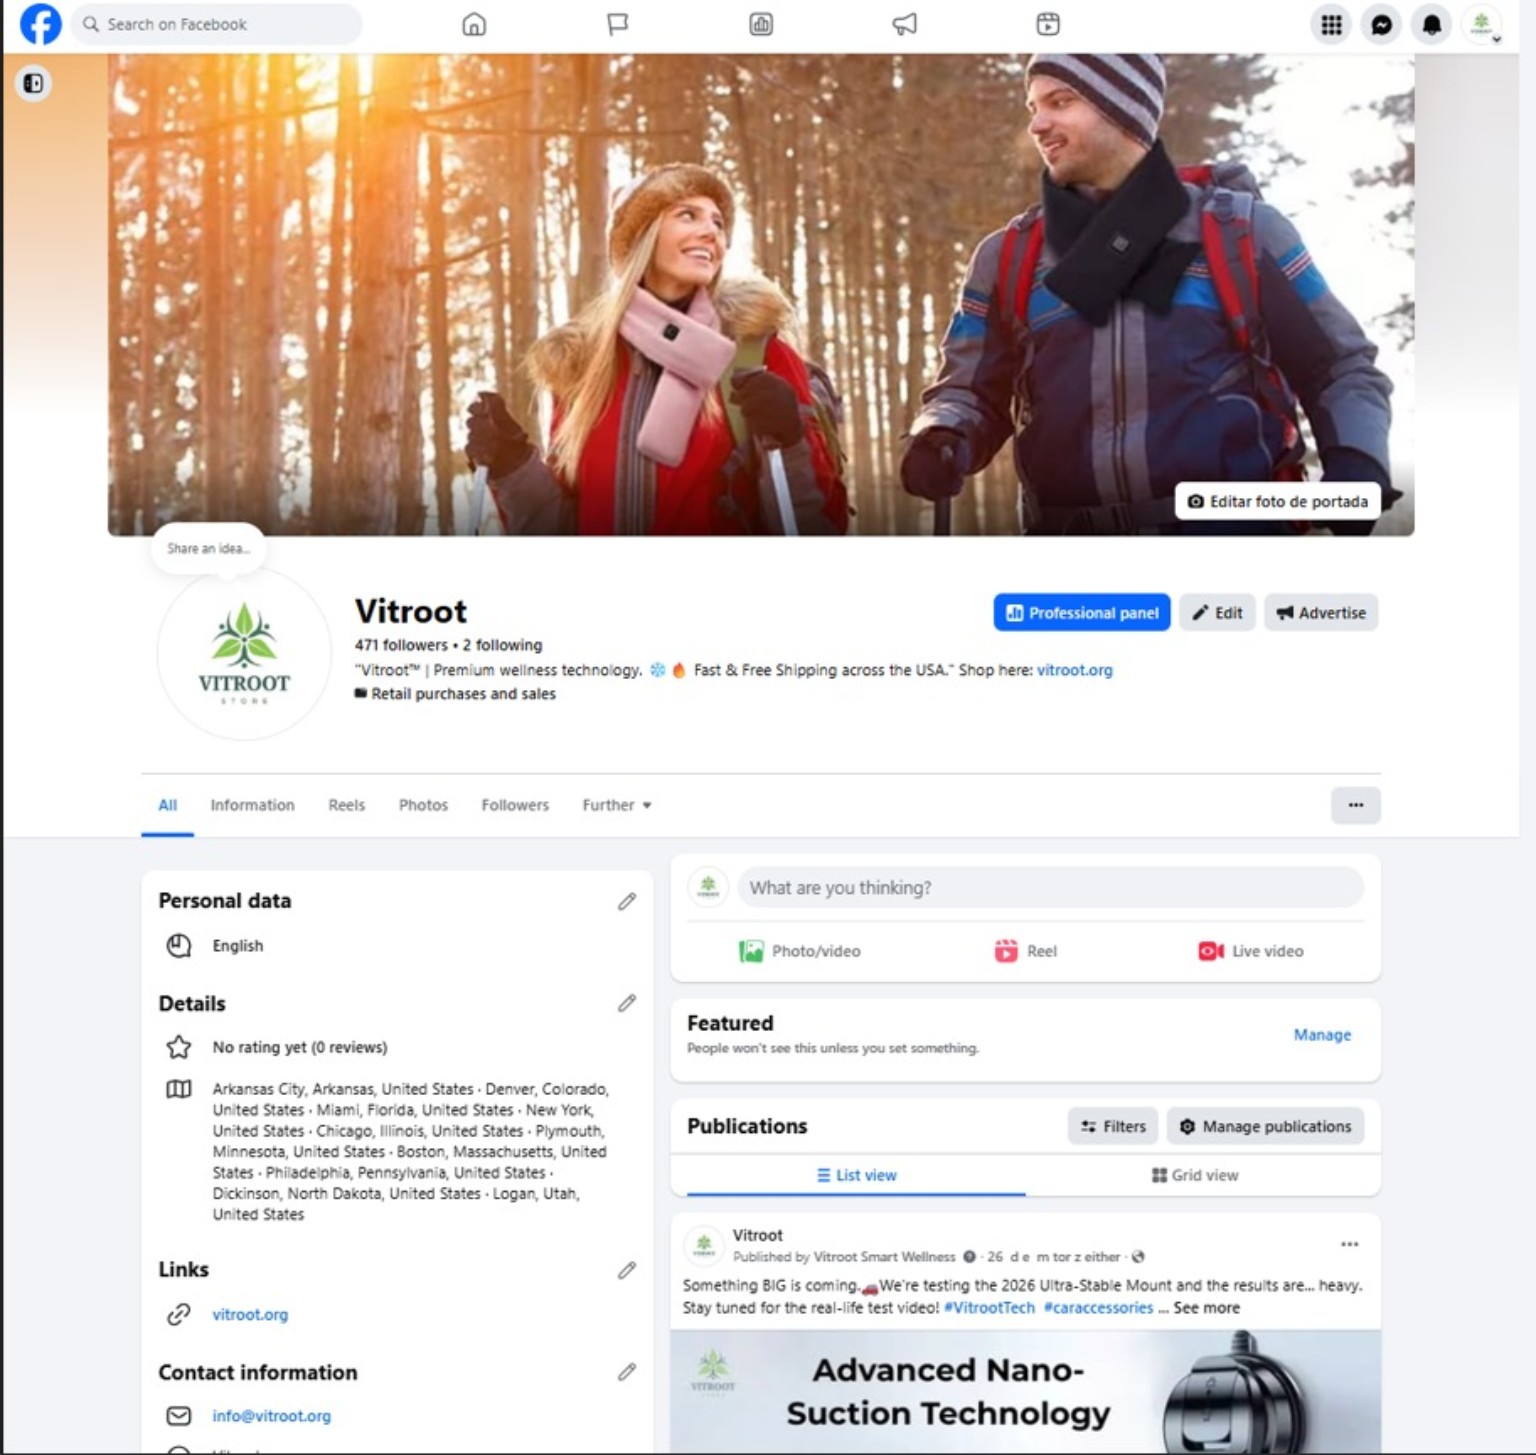Screen dimensions: 1536x1455
Task: Switch to the Information tab
Action: (x=252, y=805)
